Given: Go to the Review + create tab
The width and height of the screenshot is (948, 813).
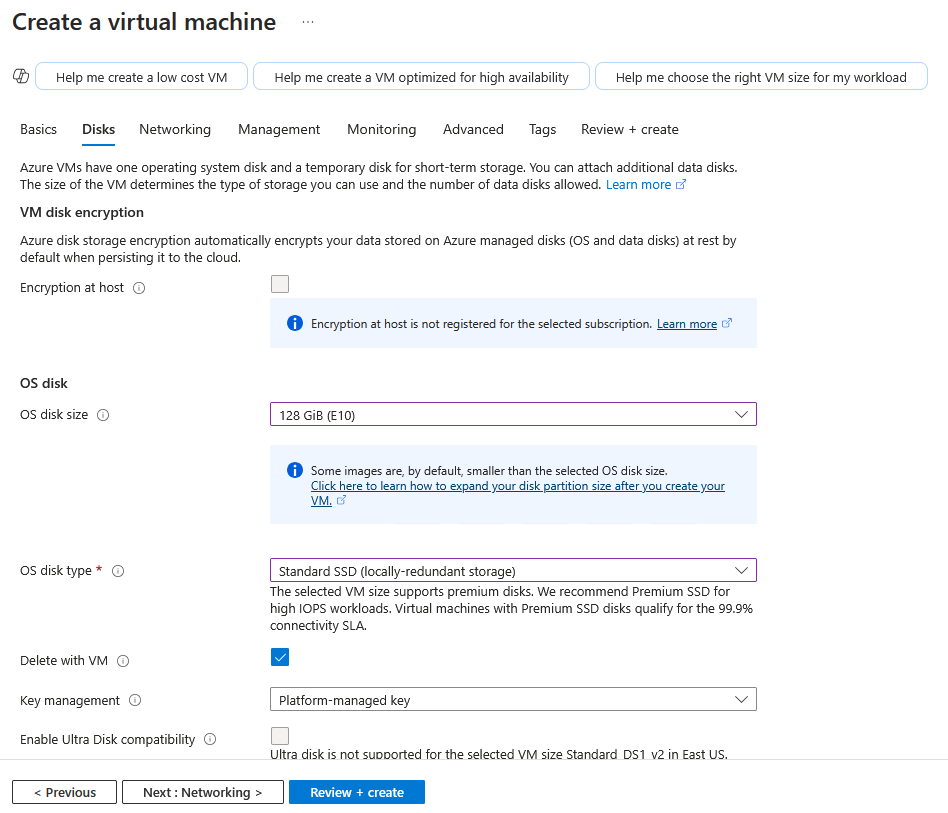Looking at the screenshot, I should coord(629,130).
